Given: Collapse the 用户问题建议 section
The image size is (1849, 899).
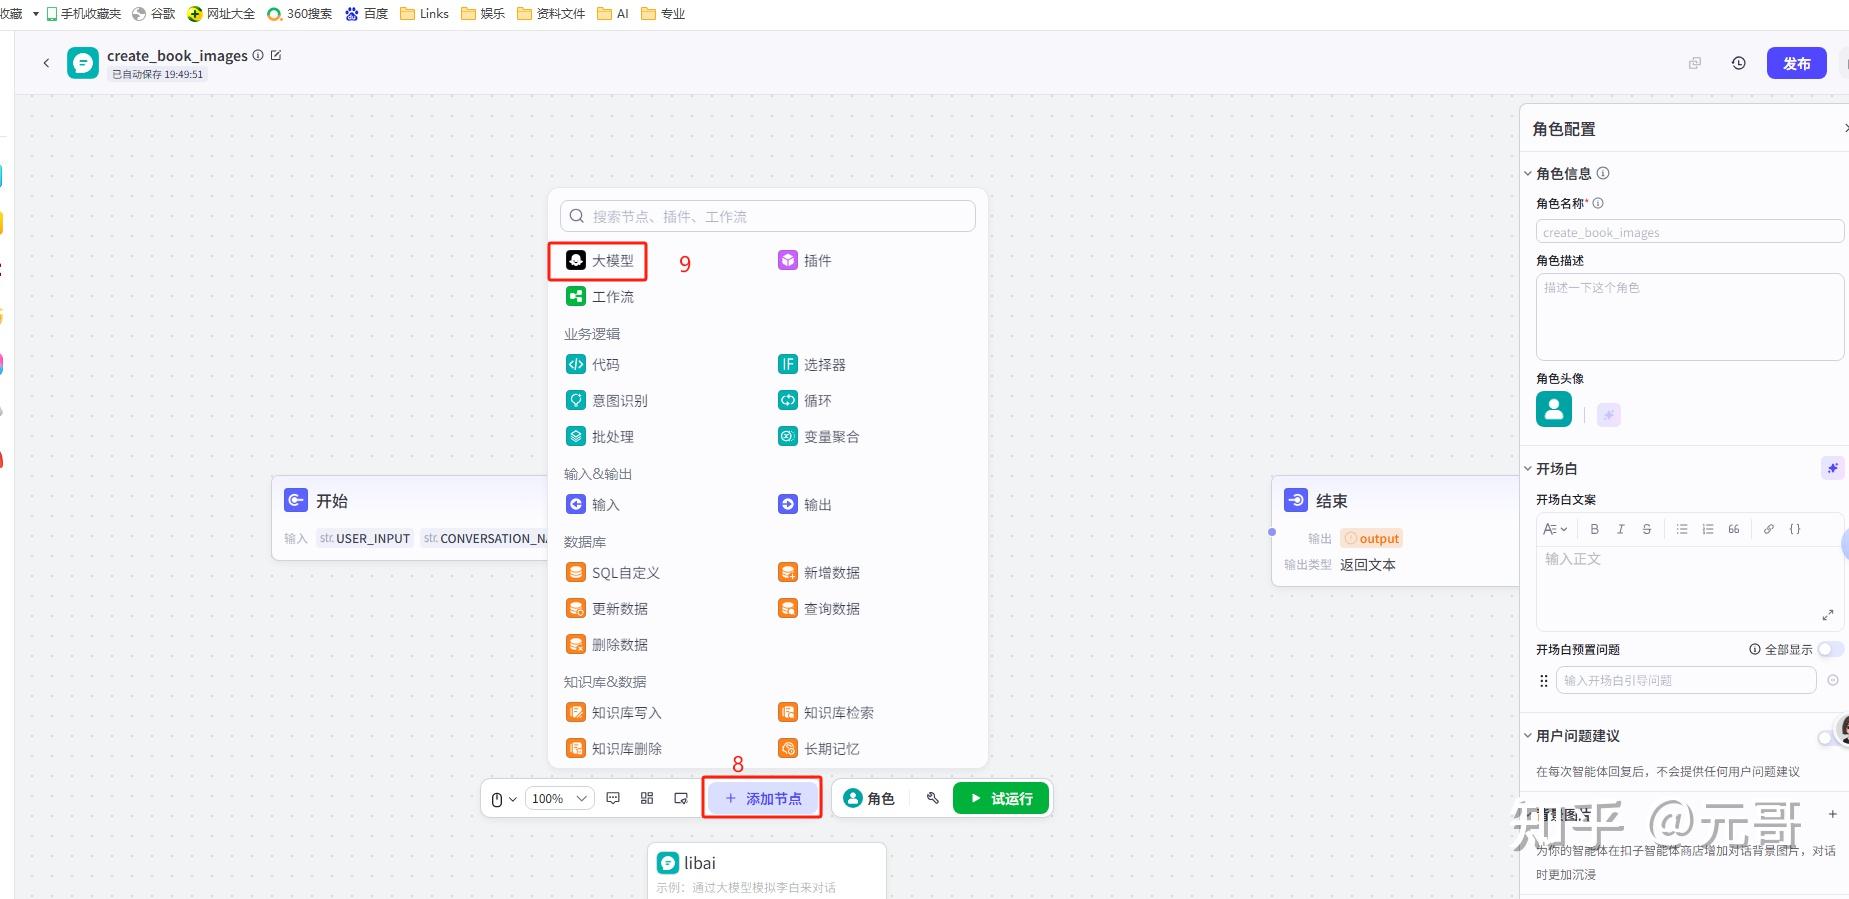Looking at the screenshot, I should (1528, 736).
